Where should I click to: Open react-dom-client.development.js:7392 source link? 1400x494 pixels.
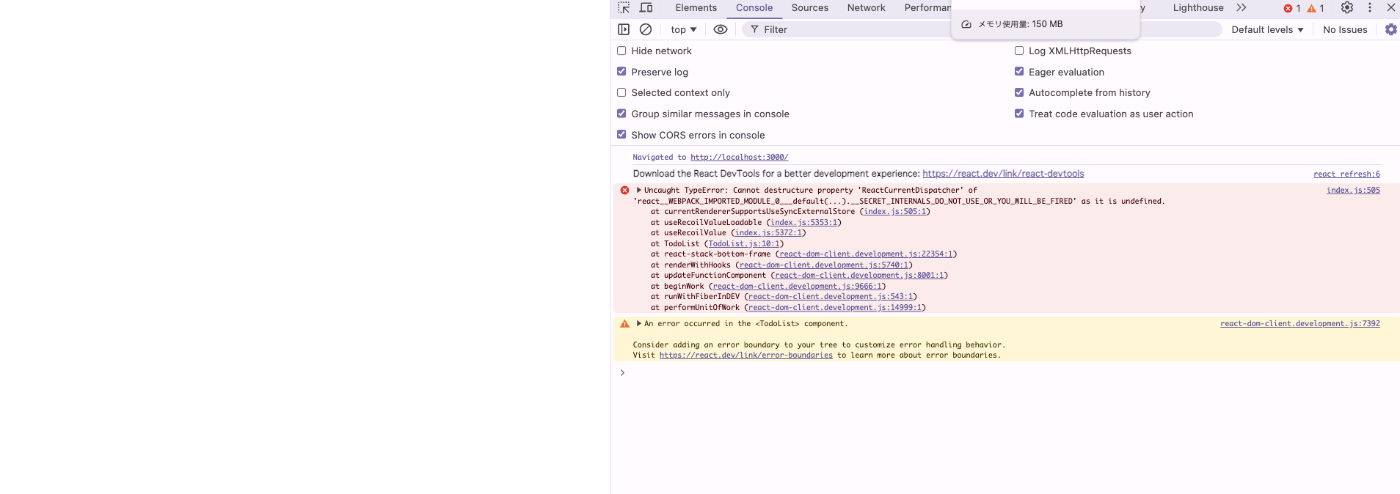(x=1300, y=324)
